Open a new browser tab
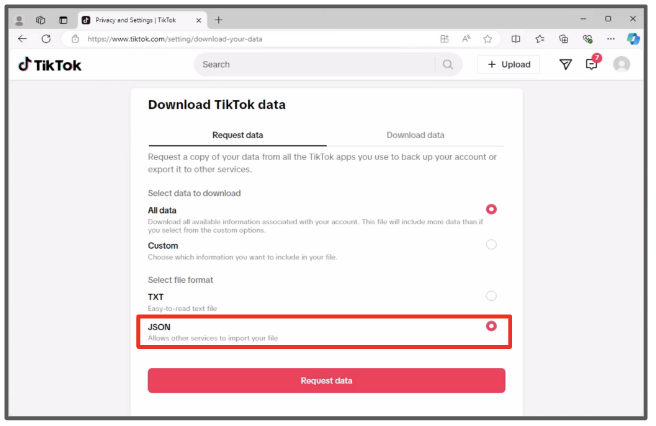This screenshot has width=656, height=426. (x=218, y=20)
